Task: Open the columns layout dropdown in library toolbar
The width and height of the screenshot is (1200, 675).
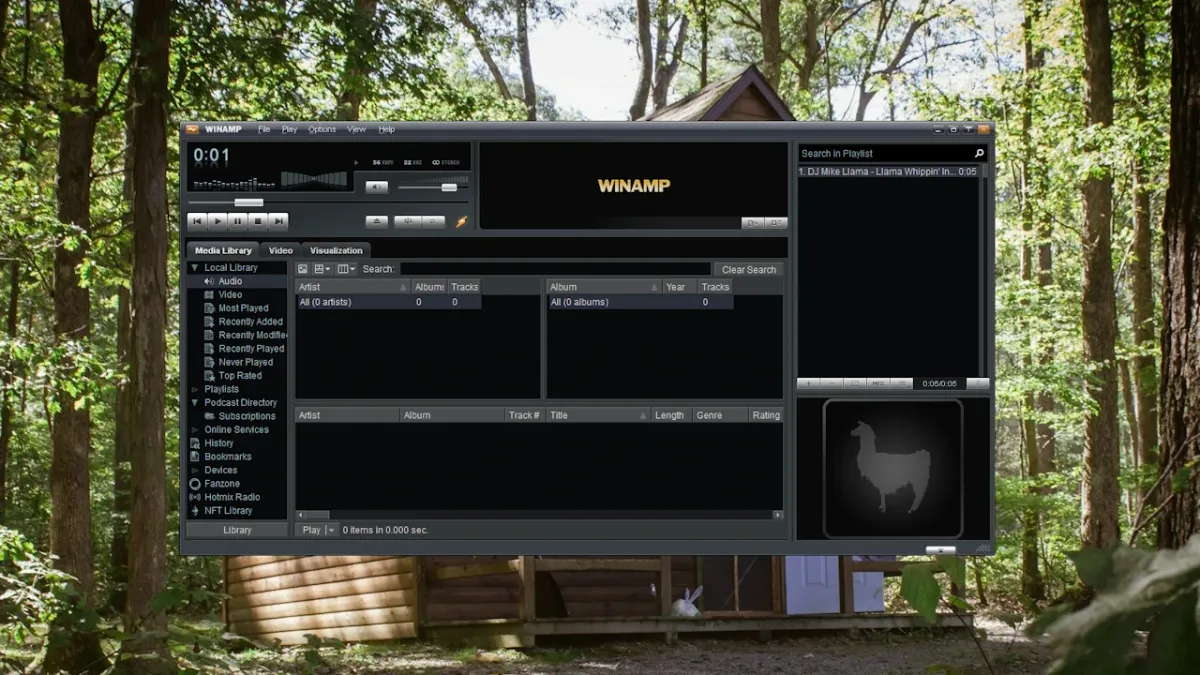Action: [346, 269]
